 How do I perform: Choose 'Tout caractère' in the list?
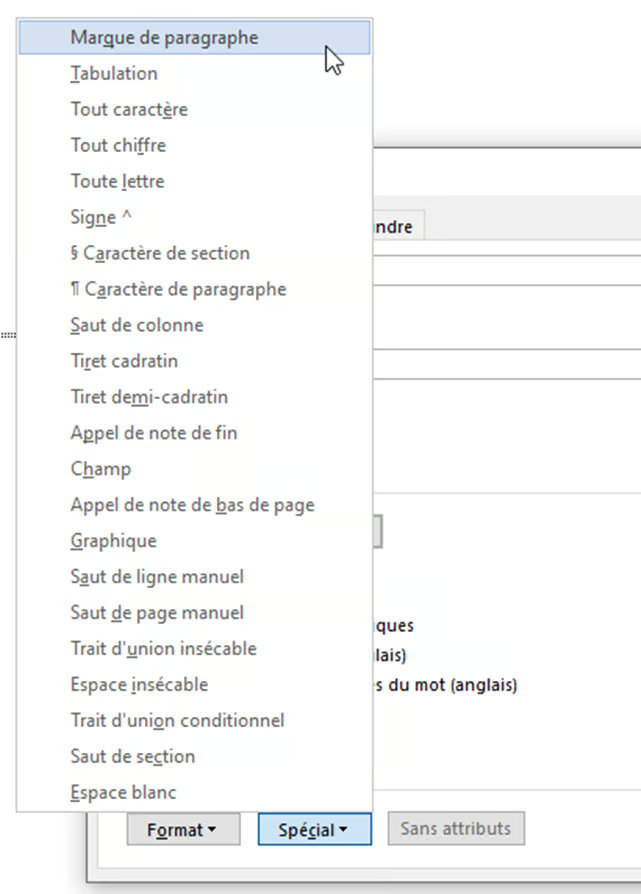coord(128,109)
